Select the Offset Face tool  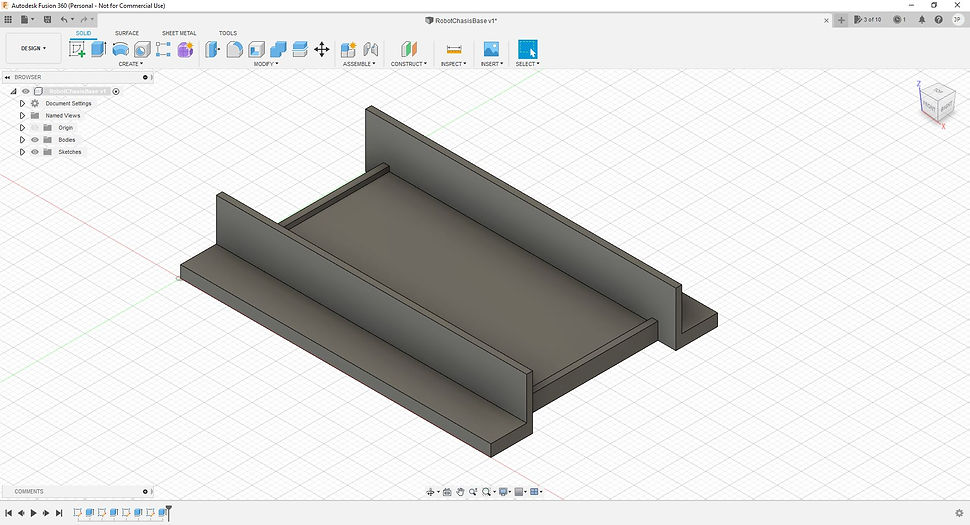300,49
